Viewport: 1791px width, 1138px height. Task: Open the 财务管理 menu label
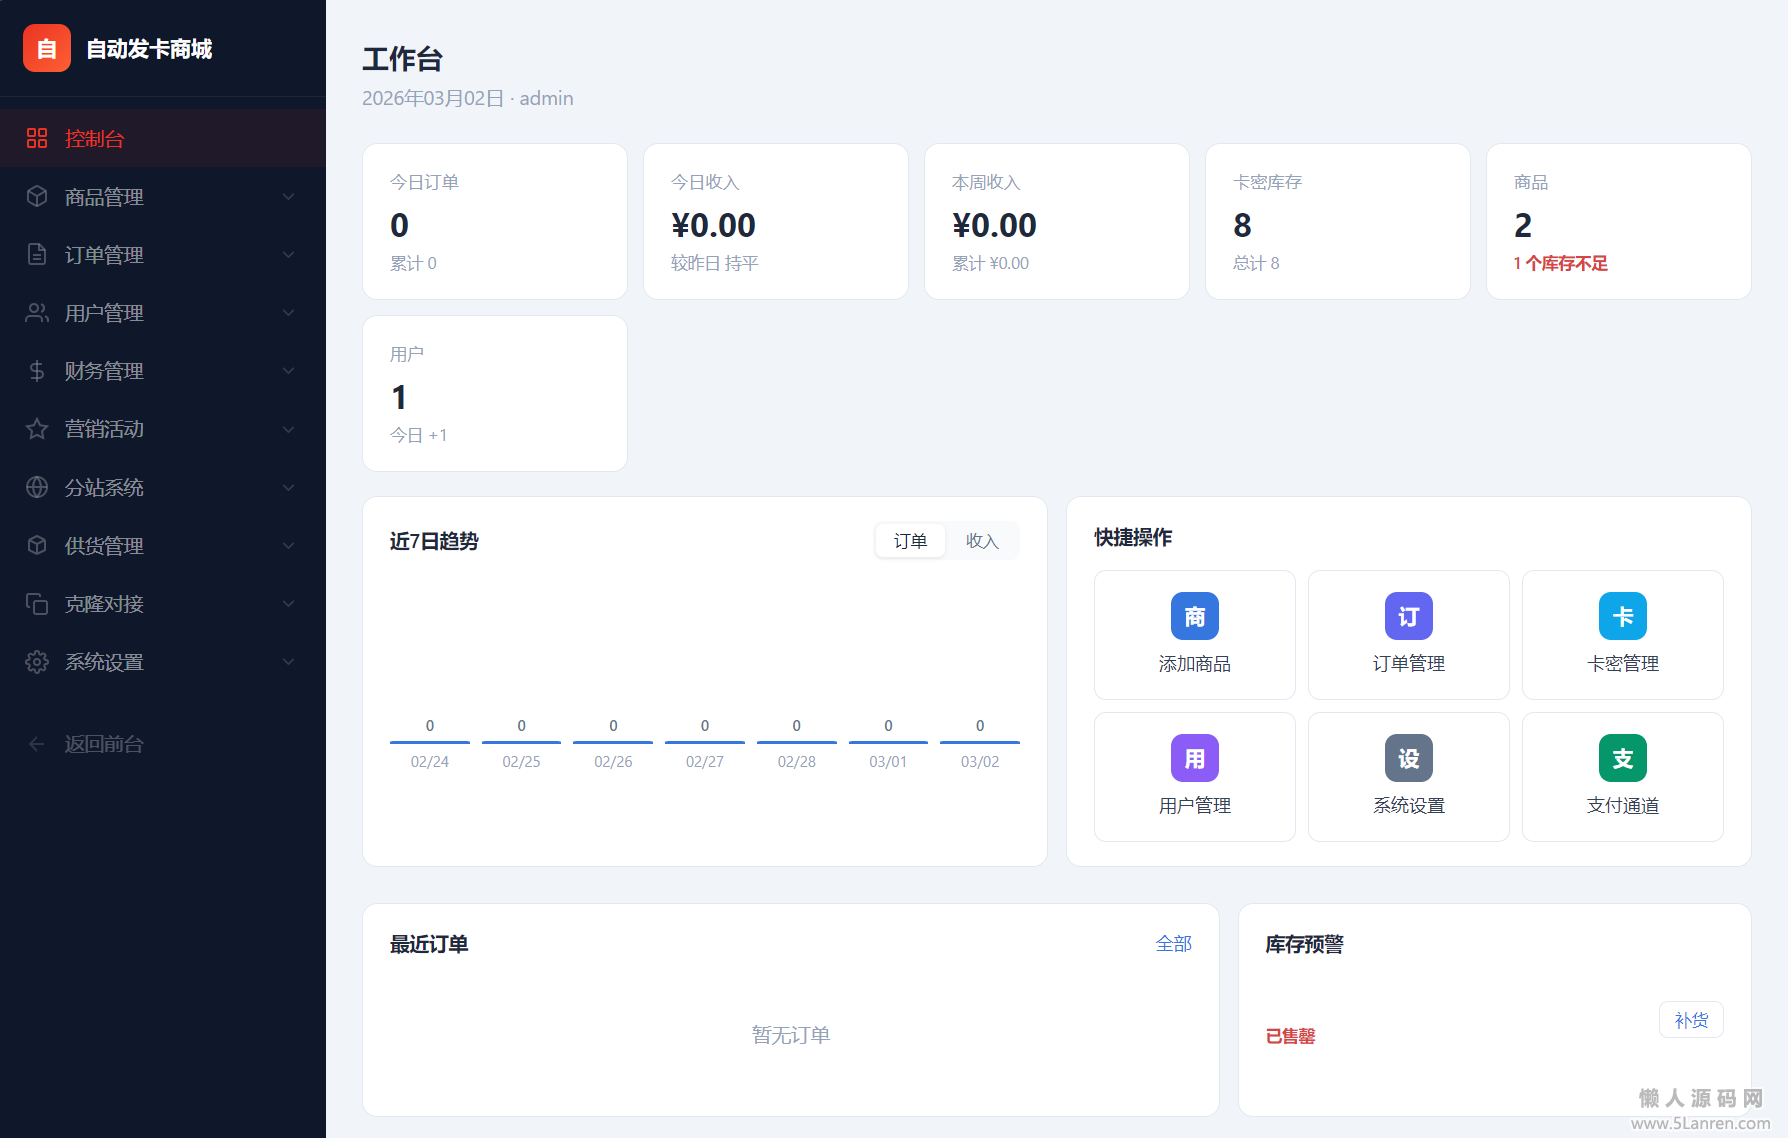[104, 371]
